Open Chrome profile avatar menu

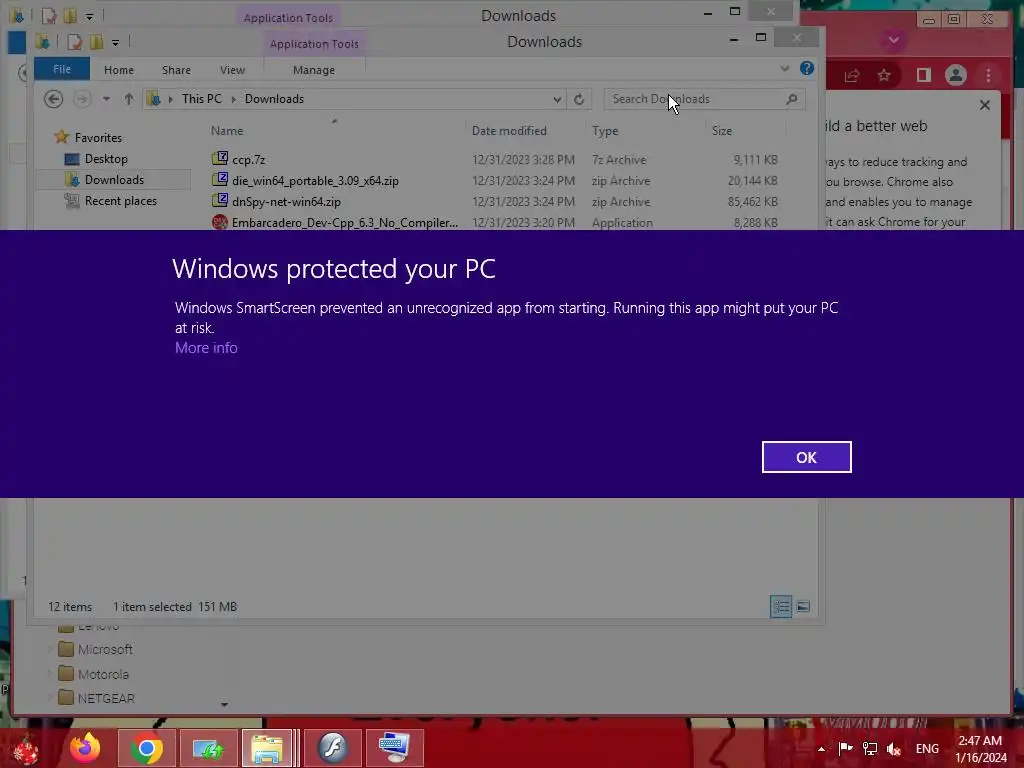pyautogui.click(x=955, y=76)
